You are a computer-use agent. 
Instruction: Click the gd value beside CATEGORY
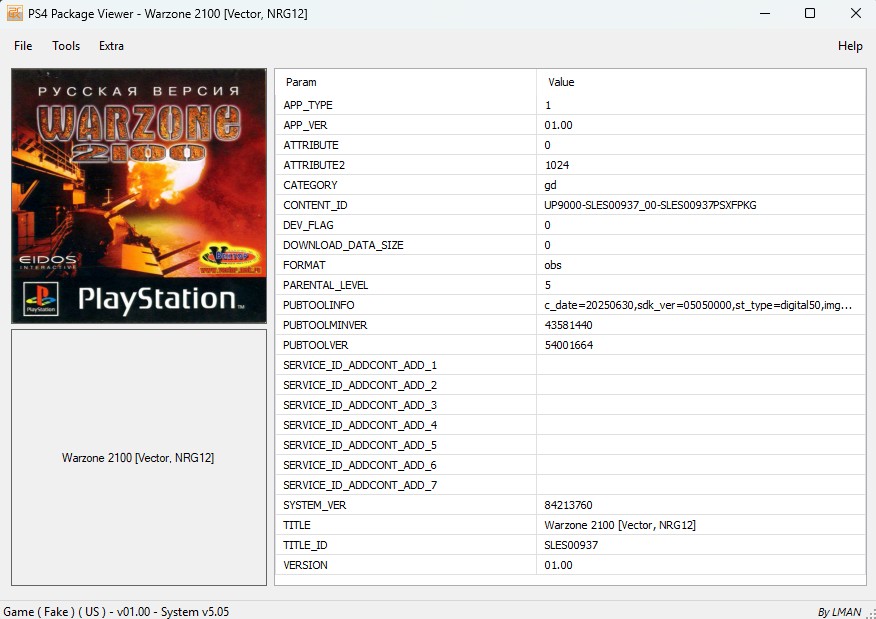[550, 185]
